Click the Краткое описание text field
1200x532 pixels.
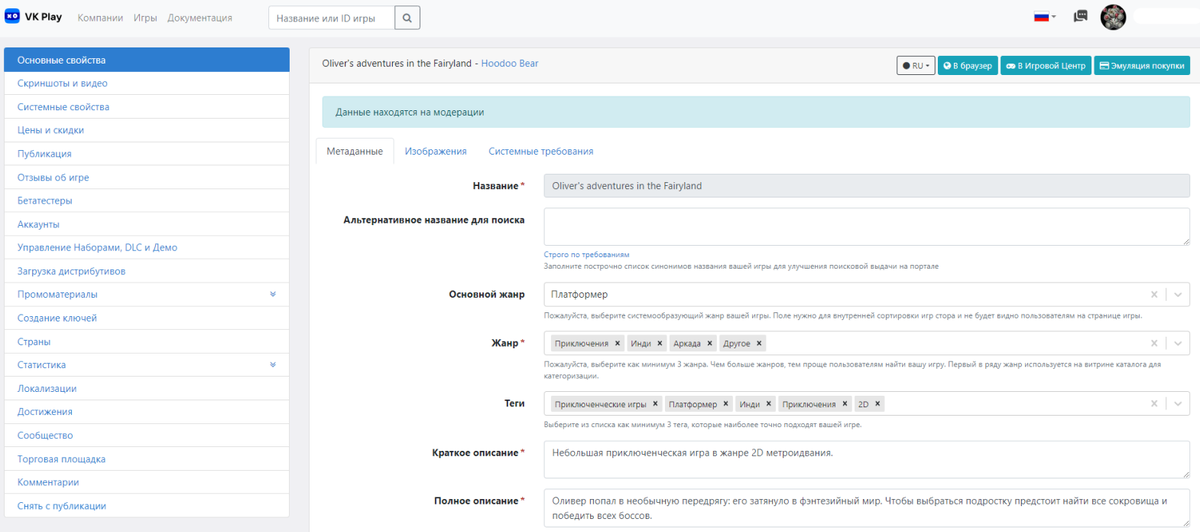(x=867, y=460)
